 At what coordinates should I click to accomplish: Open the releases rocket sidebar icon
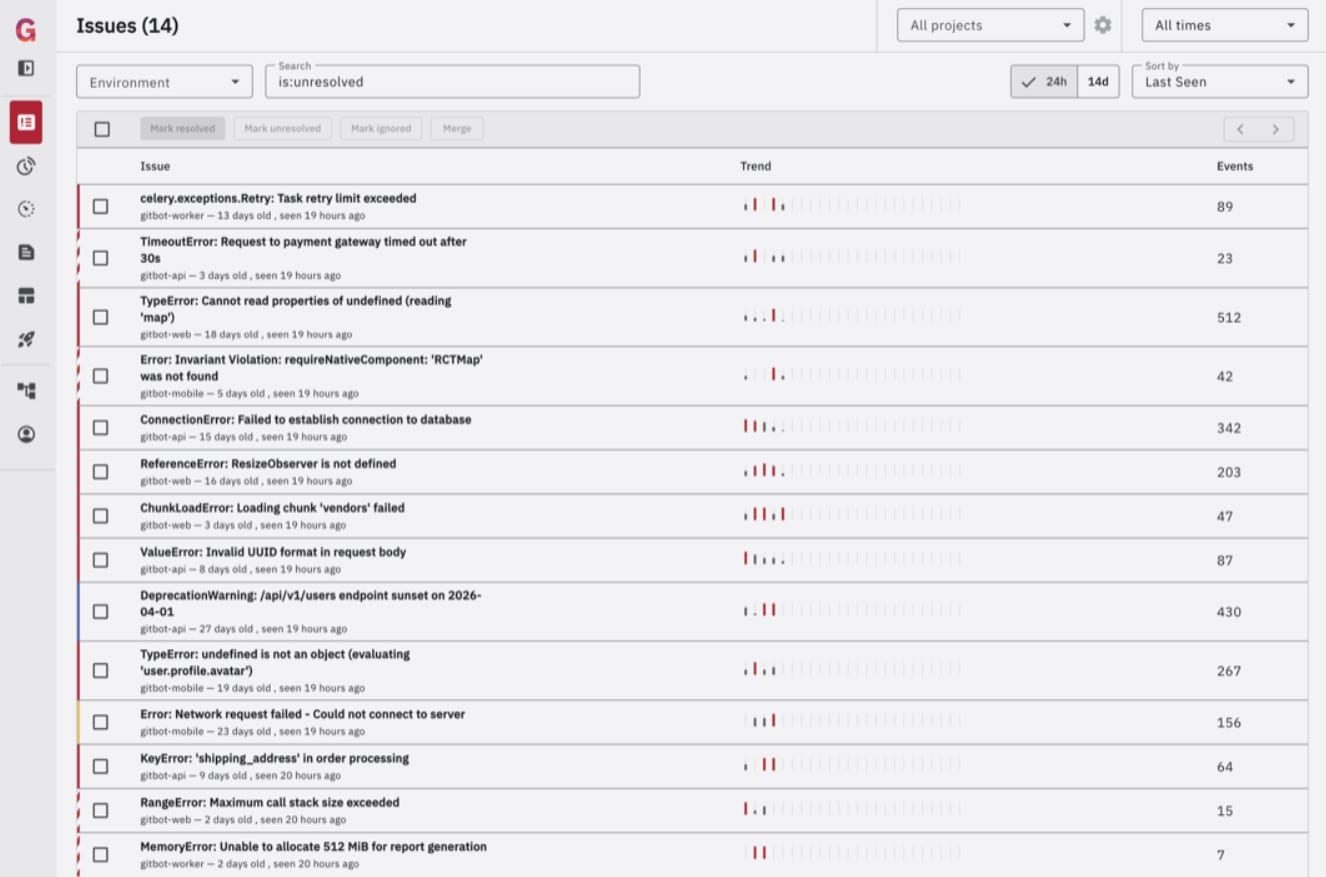pyautogui.click(x=26, y=340)
